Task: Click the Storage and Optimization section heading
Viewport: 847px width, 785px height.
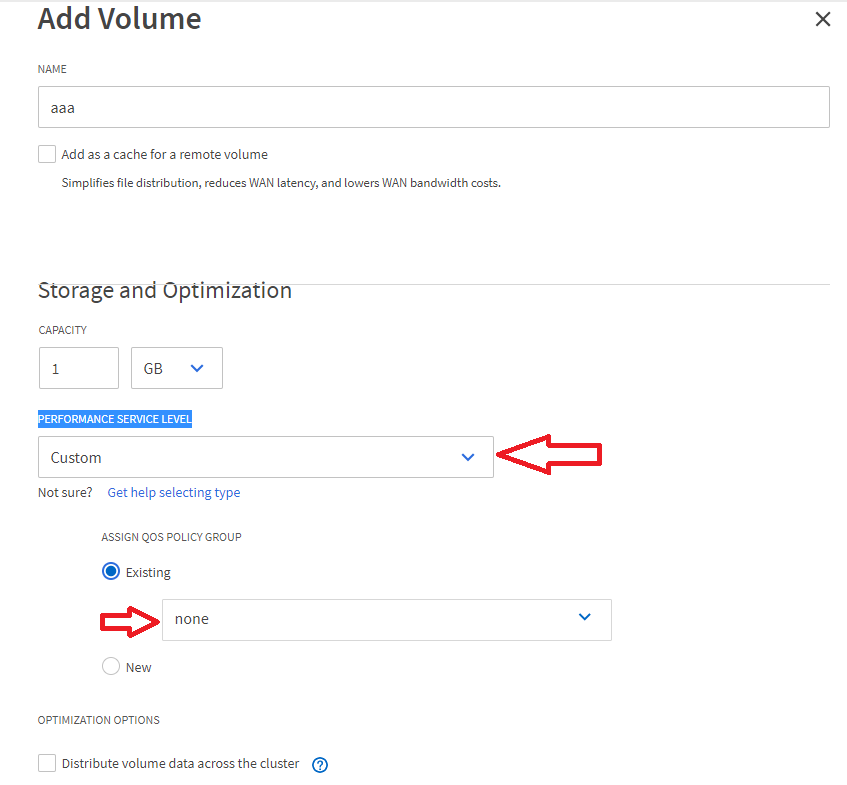Action: [x=164, y=290]
